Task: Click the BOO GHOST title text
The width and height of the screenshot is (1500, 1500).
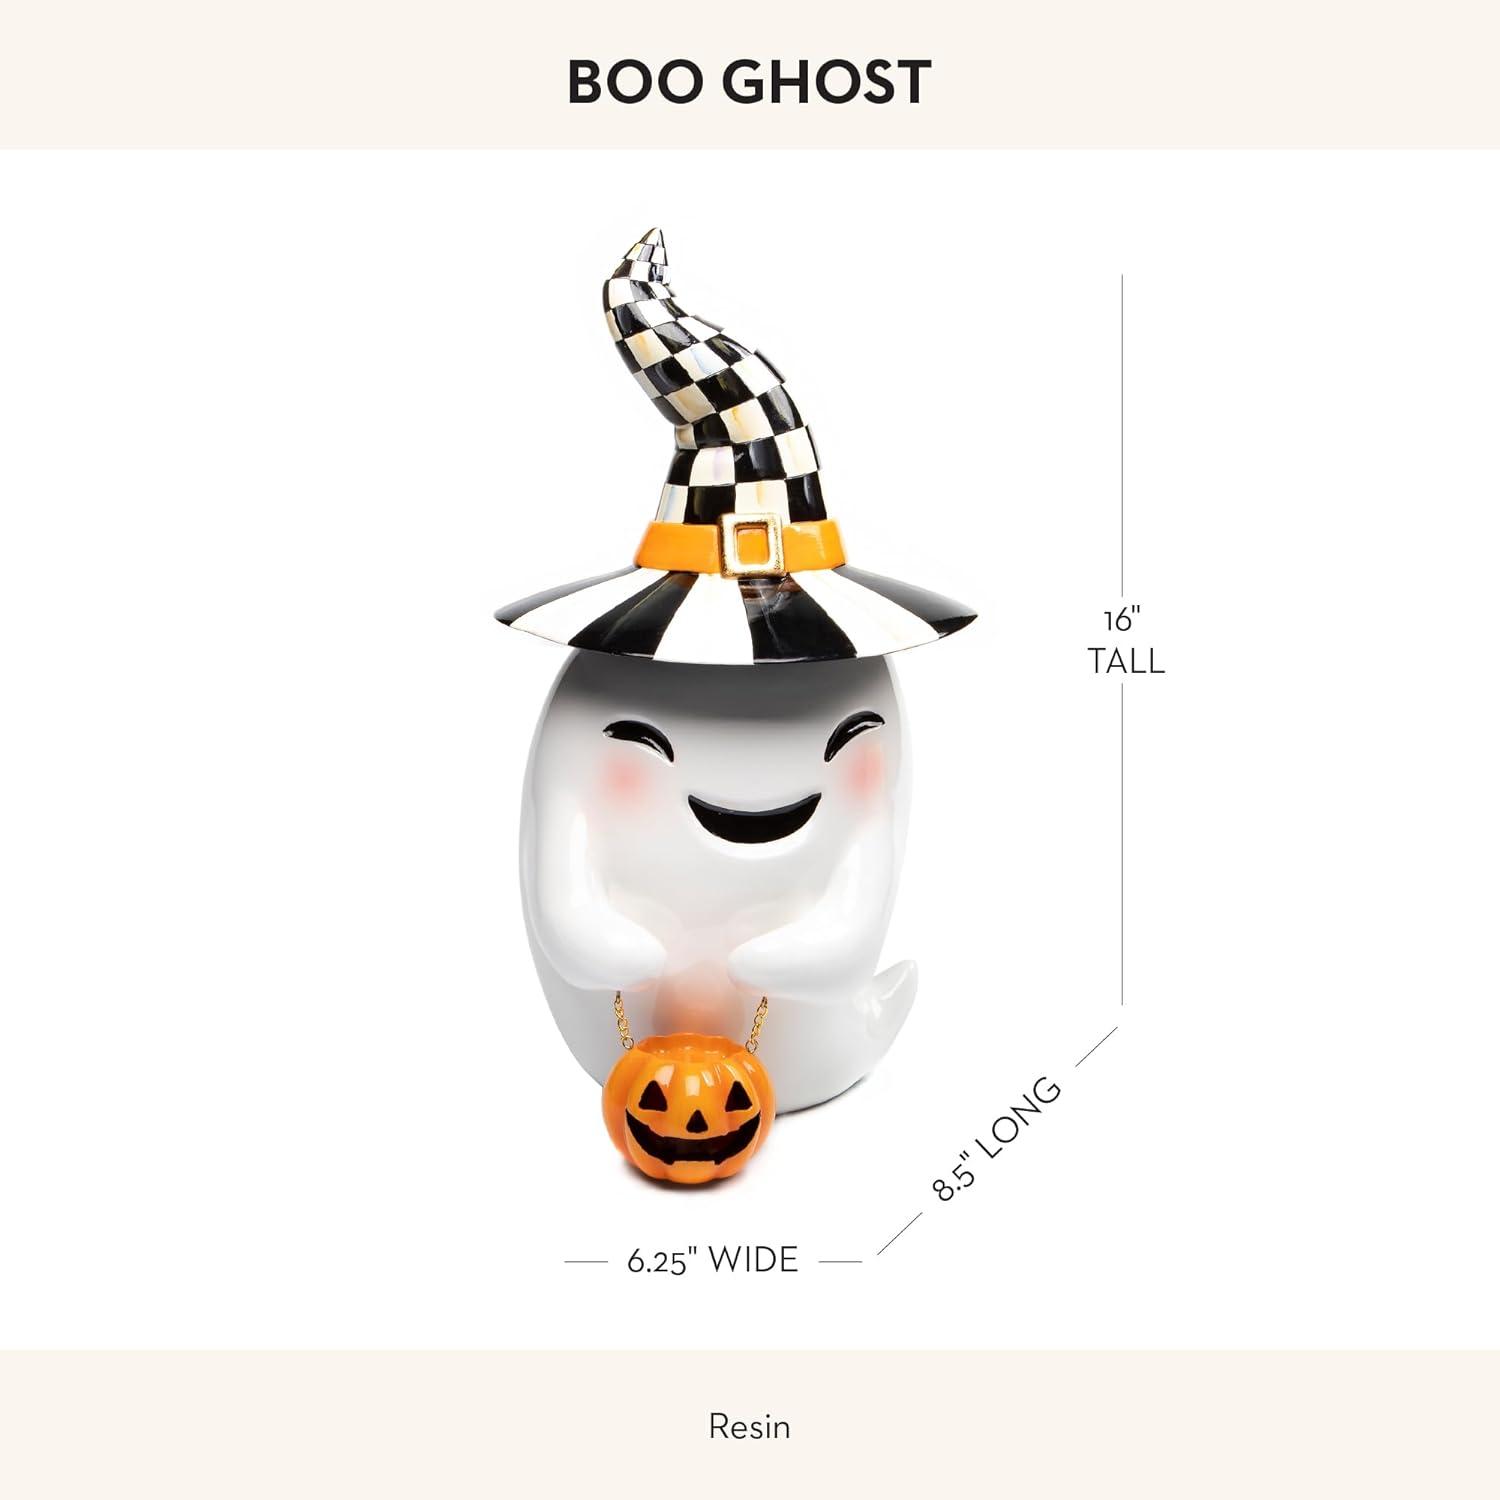Action: tap(749, 82)
